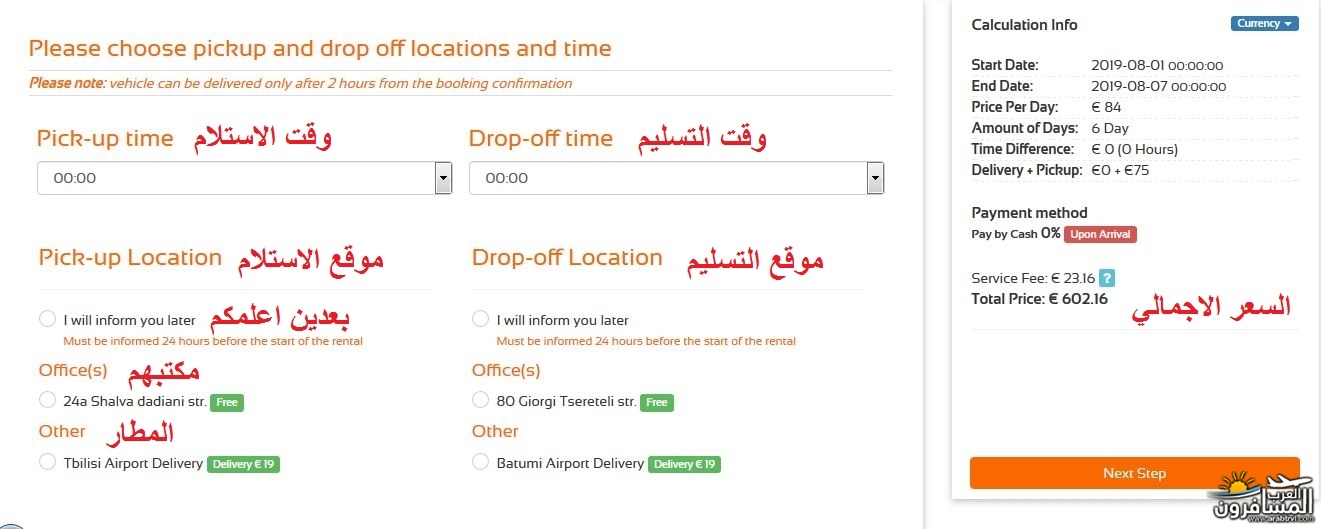Viewport: 1321px width, 529px height.
Task: Click the Free badge beside 80 Giorgi Tsereteli
Action: [657, 402]
